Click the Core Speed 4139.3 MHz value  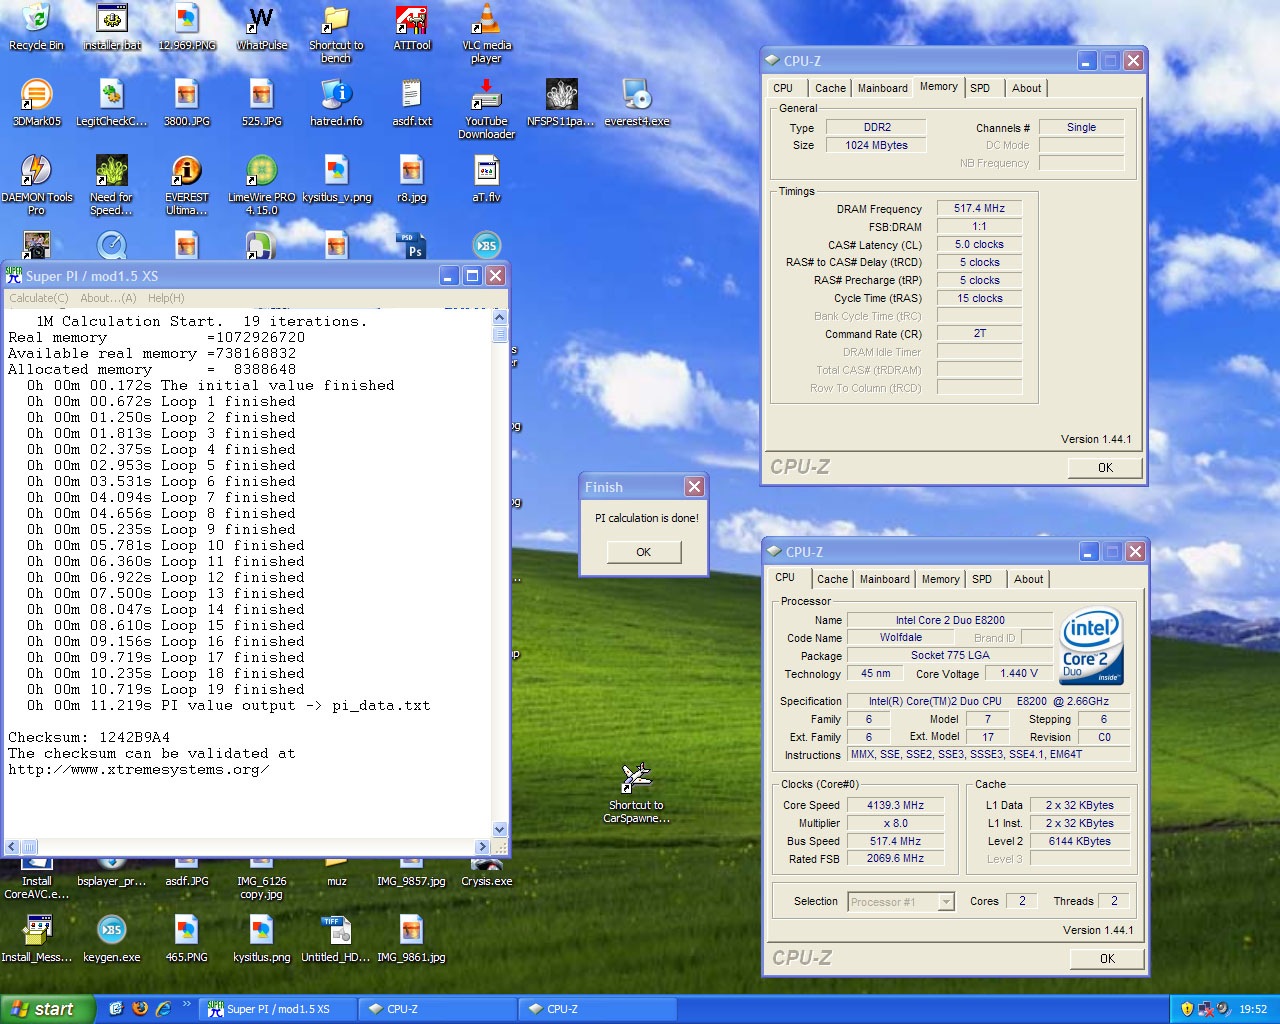pos(895,805)
